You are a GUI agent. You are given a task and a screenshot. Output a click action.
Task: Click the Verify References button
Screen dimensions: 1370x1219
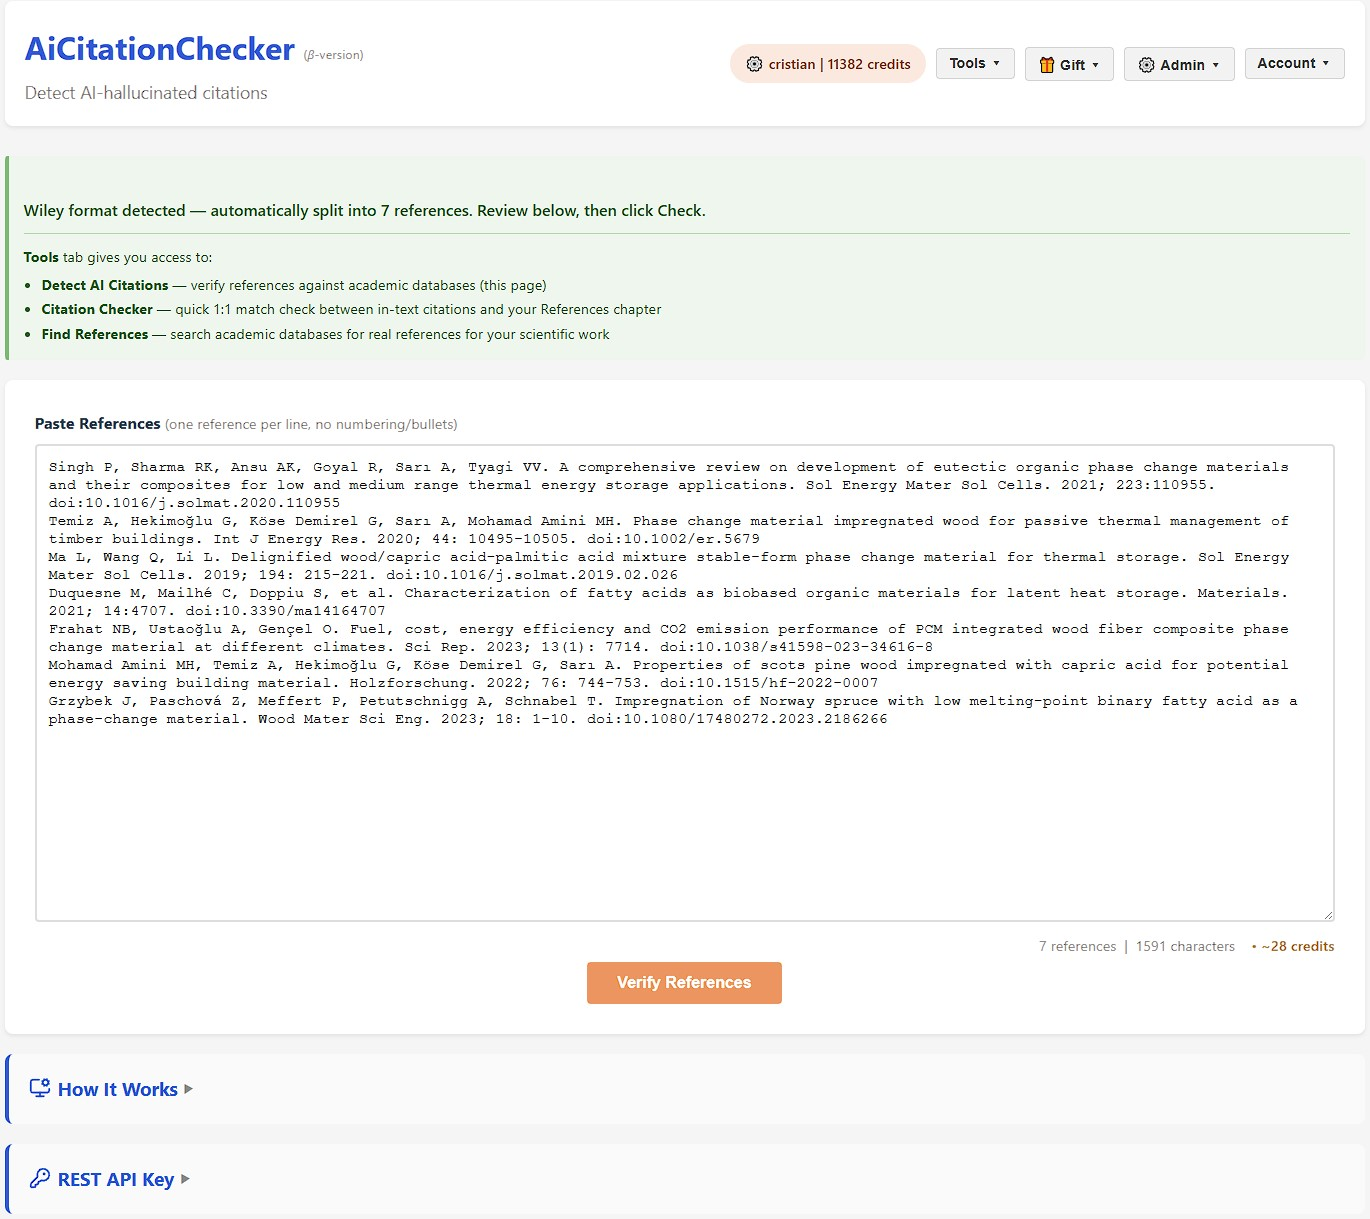(684, 982)
